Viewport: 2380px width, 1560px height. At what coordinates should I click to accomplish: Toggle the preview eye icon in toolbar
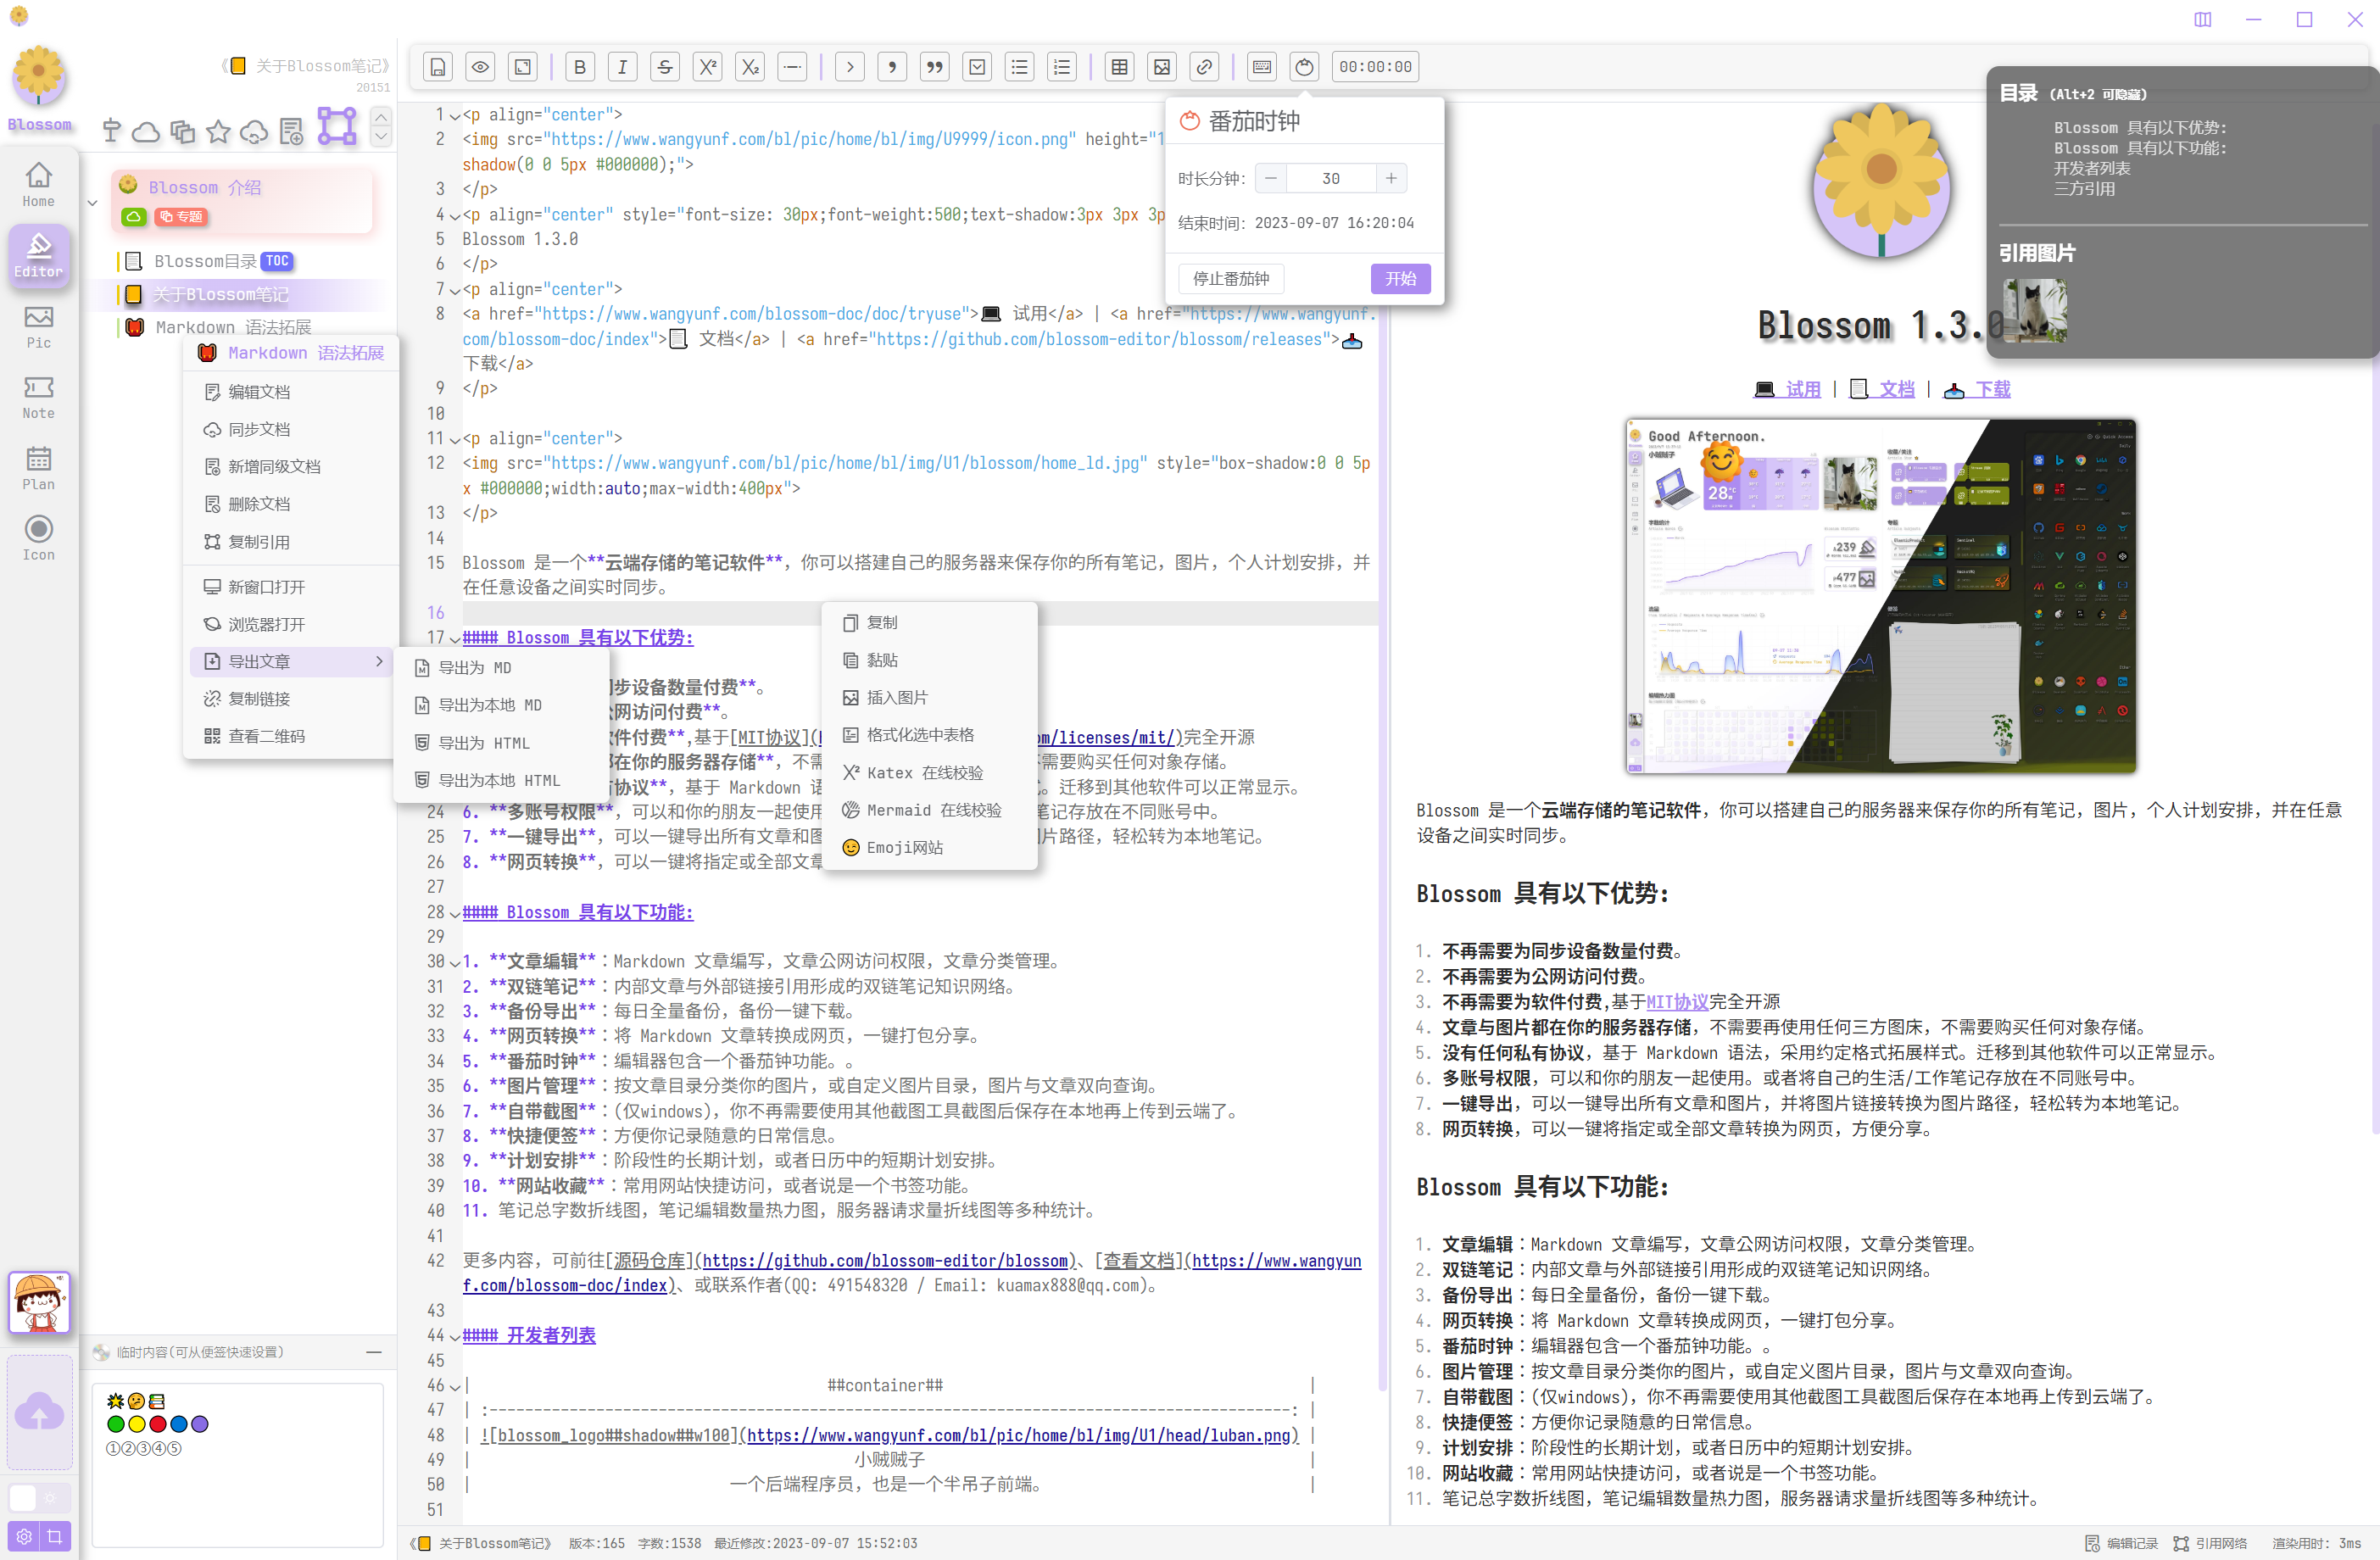[480, 67]
